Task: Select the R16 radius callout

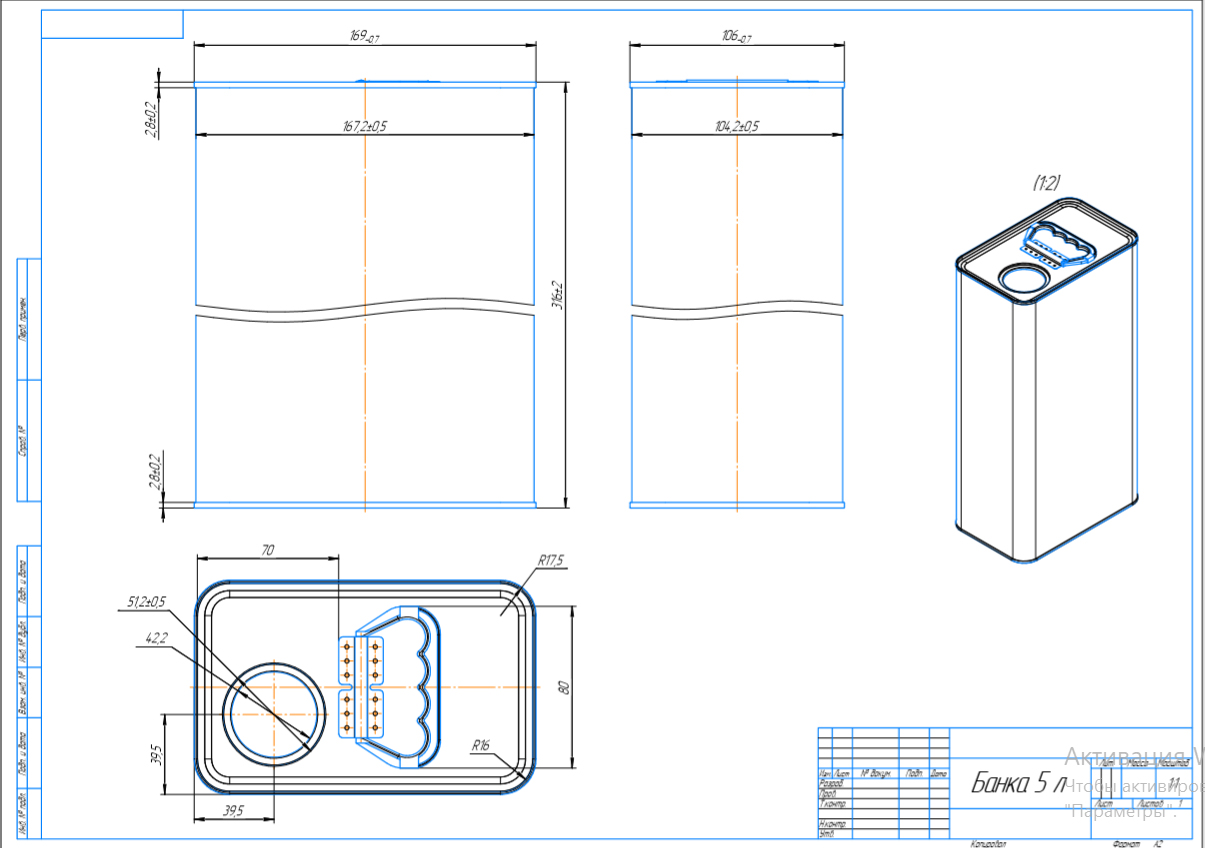Action: 481,745
